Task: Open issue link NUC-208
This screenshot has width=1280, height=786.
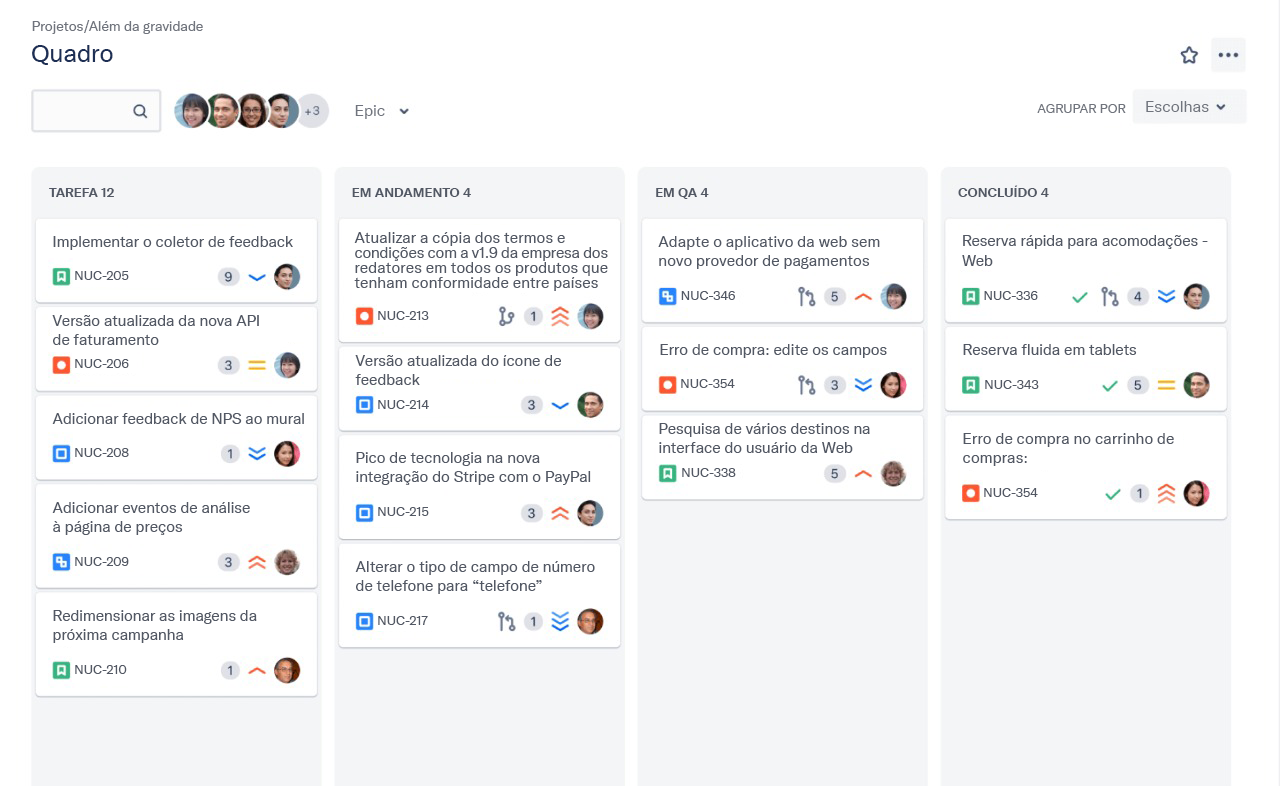Action: (101, 453)
